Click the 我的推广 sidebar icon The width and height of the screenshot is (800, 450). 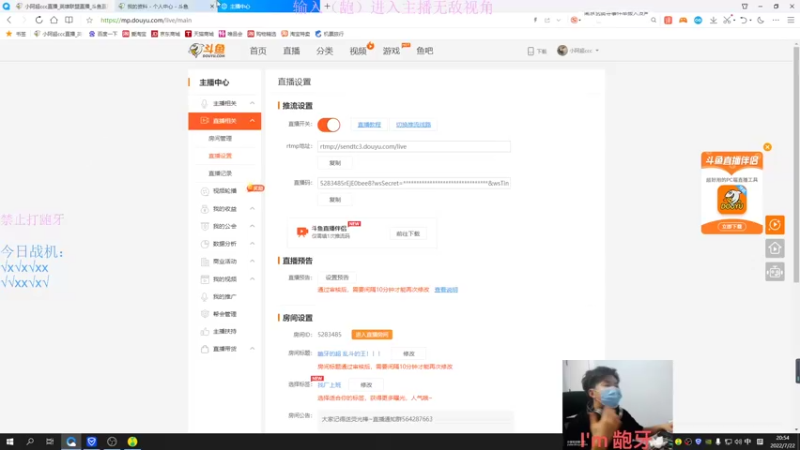tap(205, 297)
